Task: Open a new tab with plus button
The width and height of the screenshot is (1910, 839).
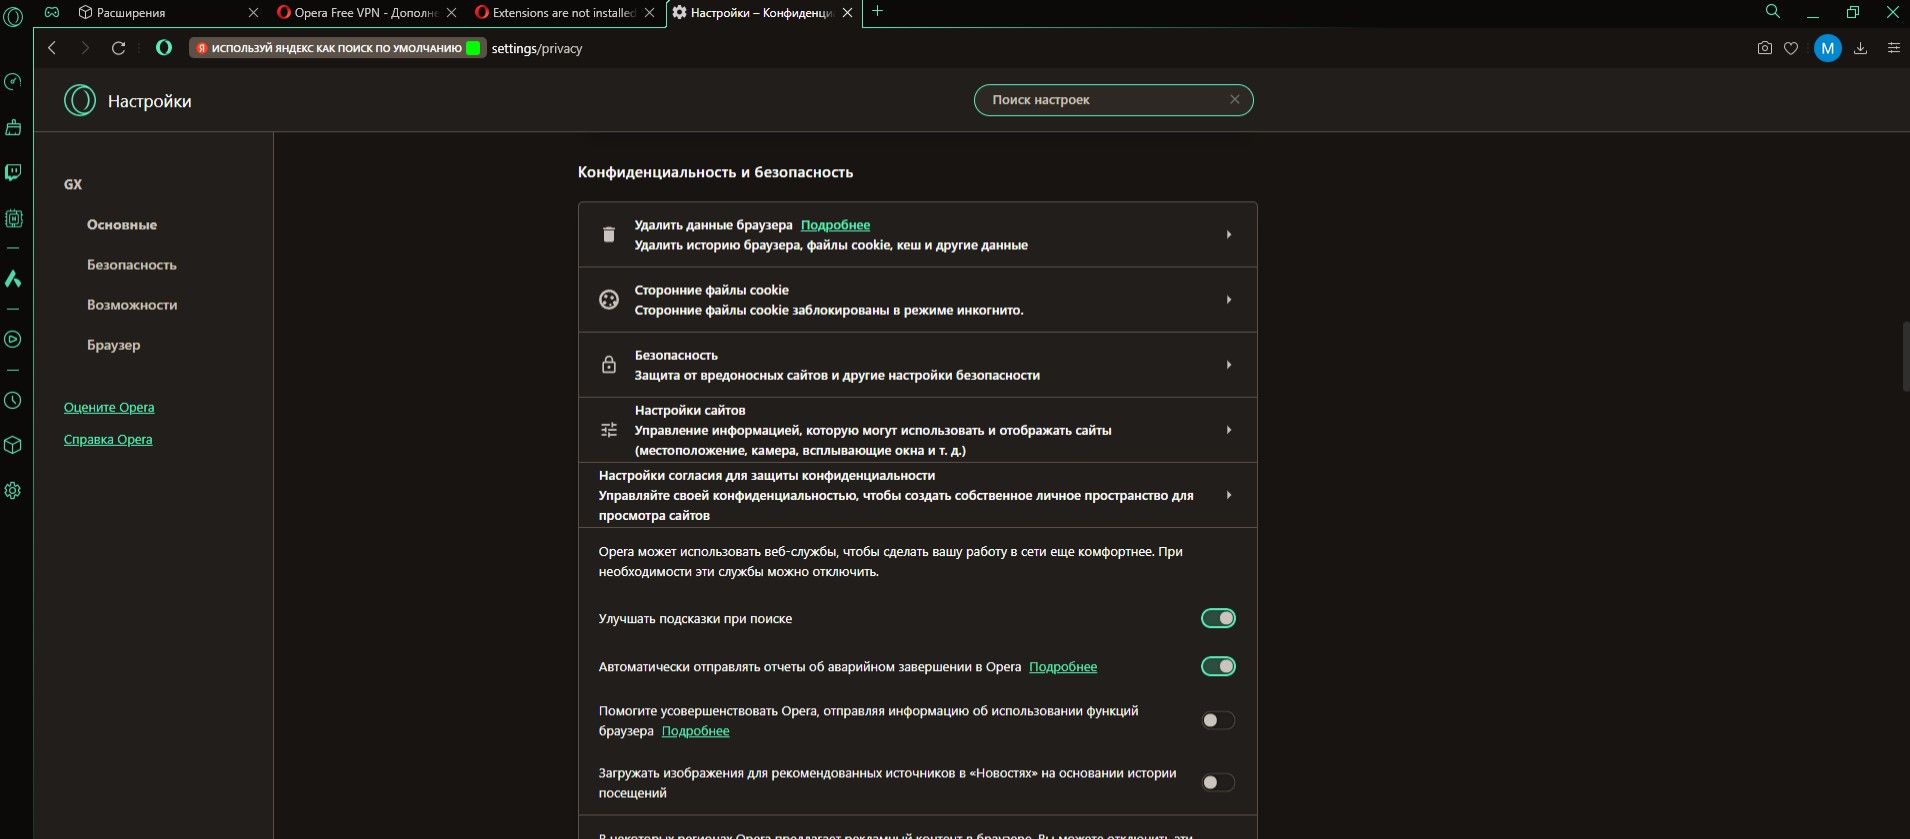Action: point(877,11)
